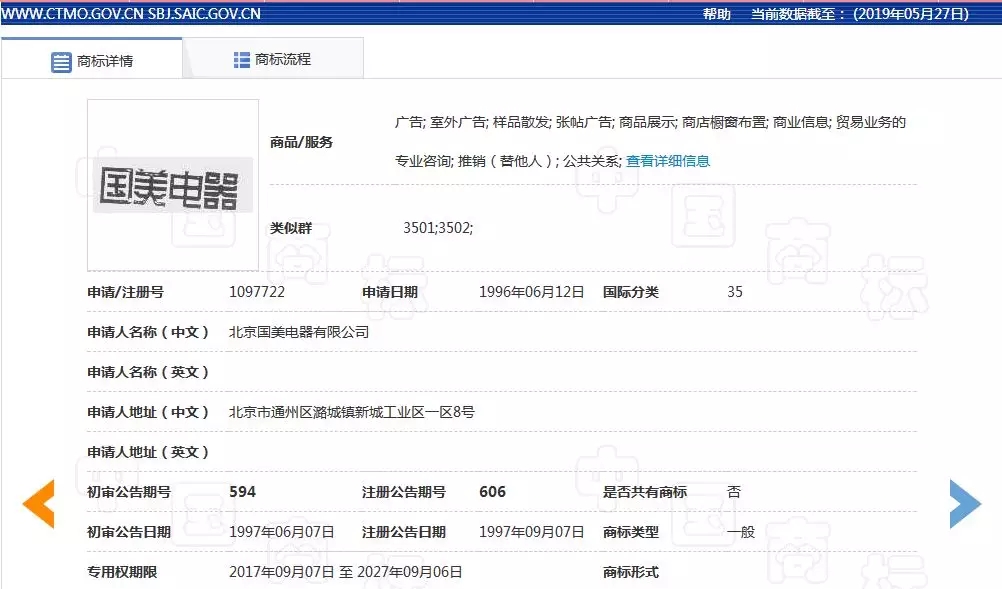The width and height of the screenshot is (1002, 589).
Task: Select exclusive rights period 2017年09月07日 至 2027年09月06日
Action: (x=346, y=572)
